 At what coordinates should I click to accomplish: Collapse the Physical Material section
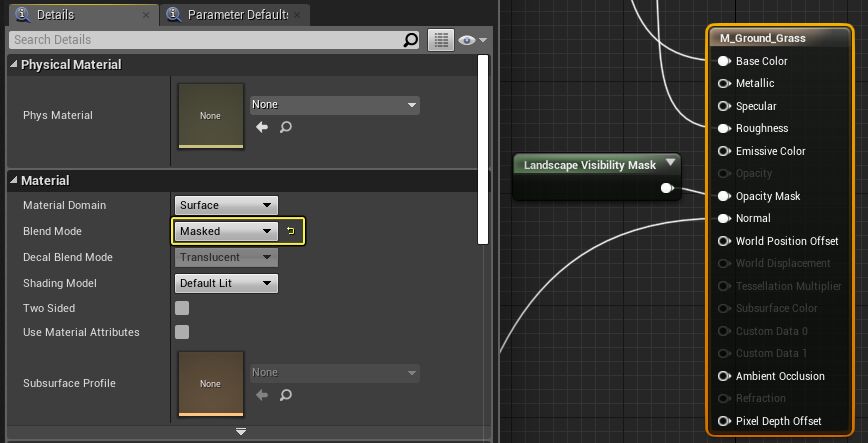click(x=14, y=65)
